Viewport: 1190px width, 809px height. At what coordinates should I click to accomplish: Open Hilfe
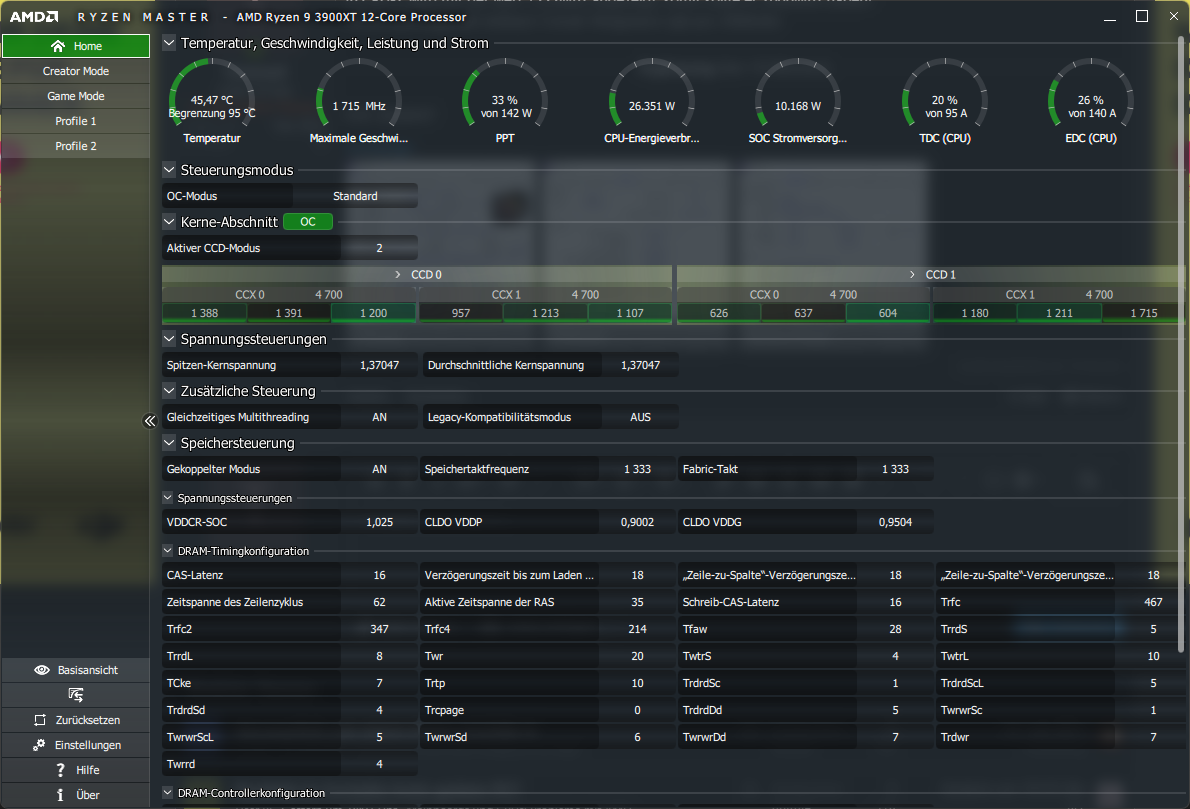[x=76, y=770]
